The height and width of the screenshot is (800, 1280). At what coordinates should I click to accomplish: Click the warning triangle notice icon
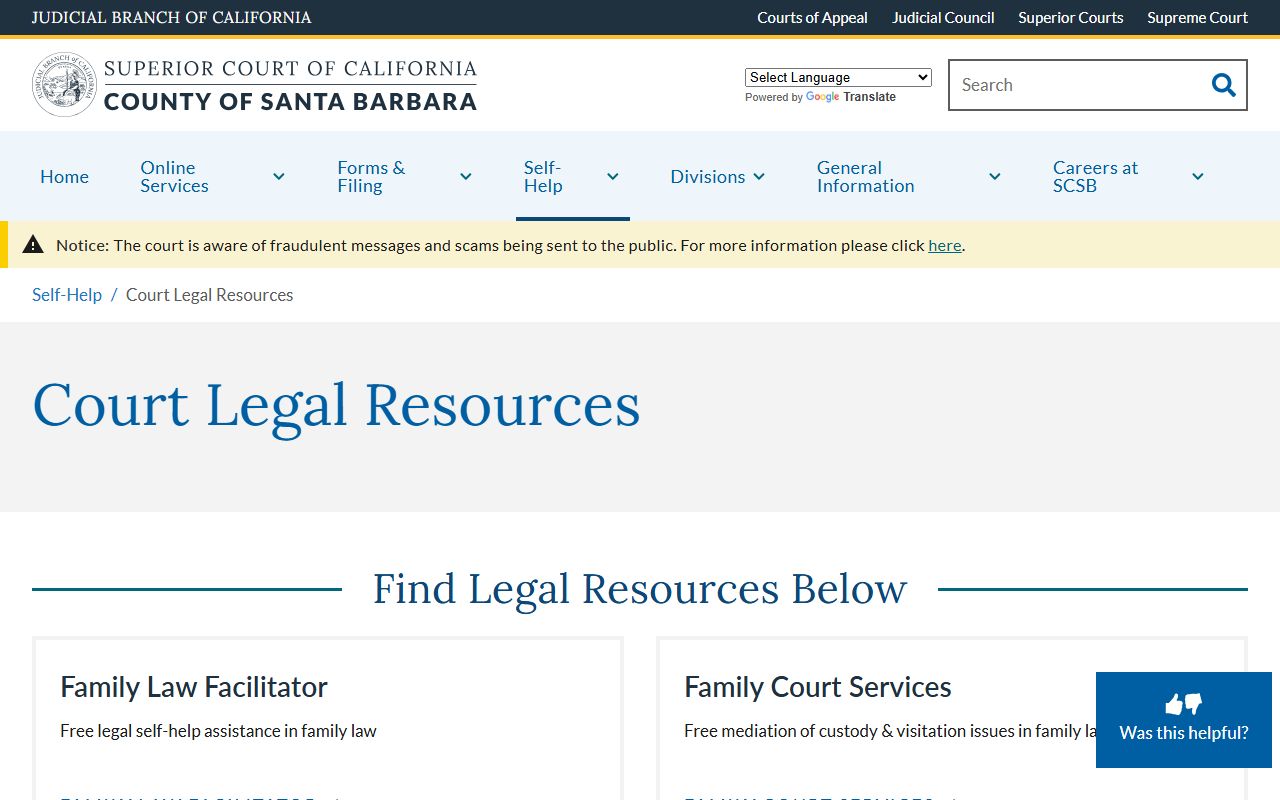[x=33, y=245]
